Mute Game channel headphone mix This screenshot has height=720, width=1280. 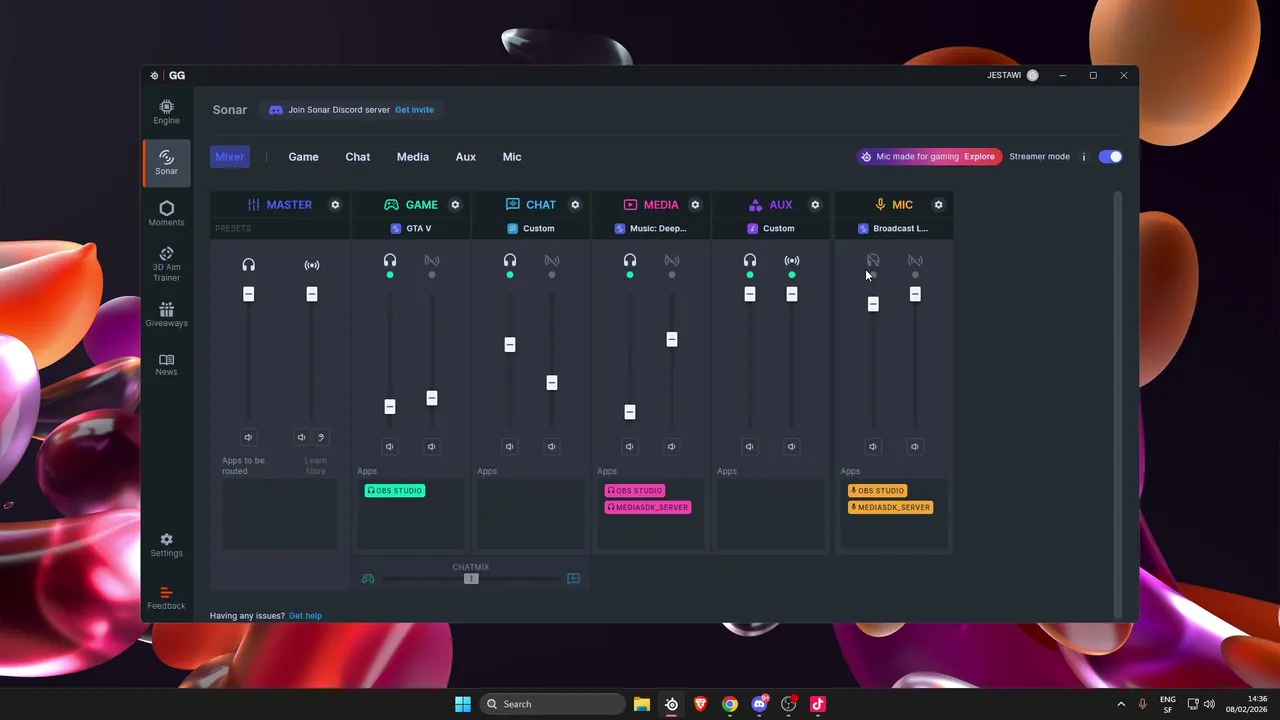[x=389, y=447]
